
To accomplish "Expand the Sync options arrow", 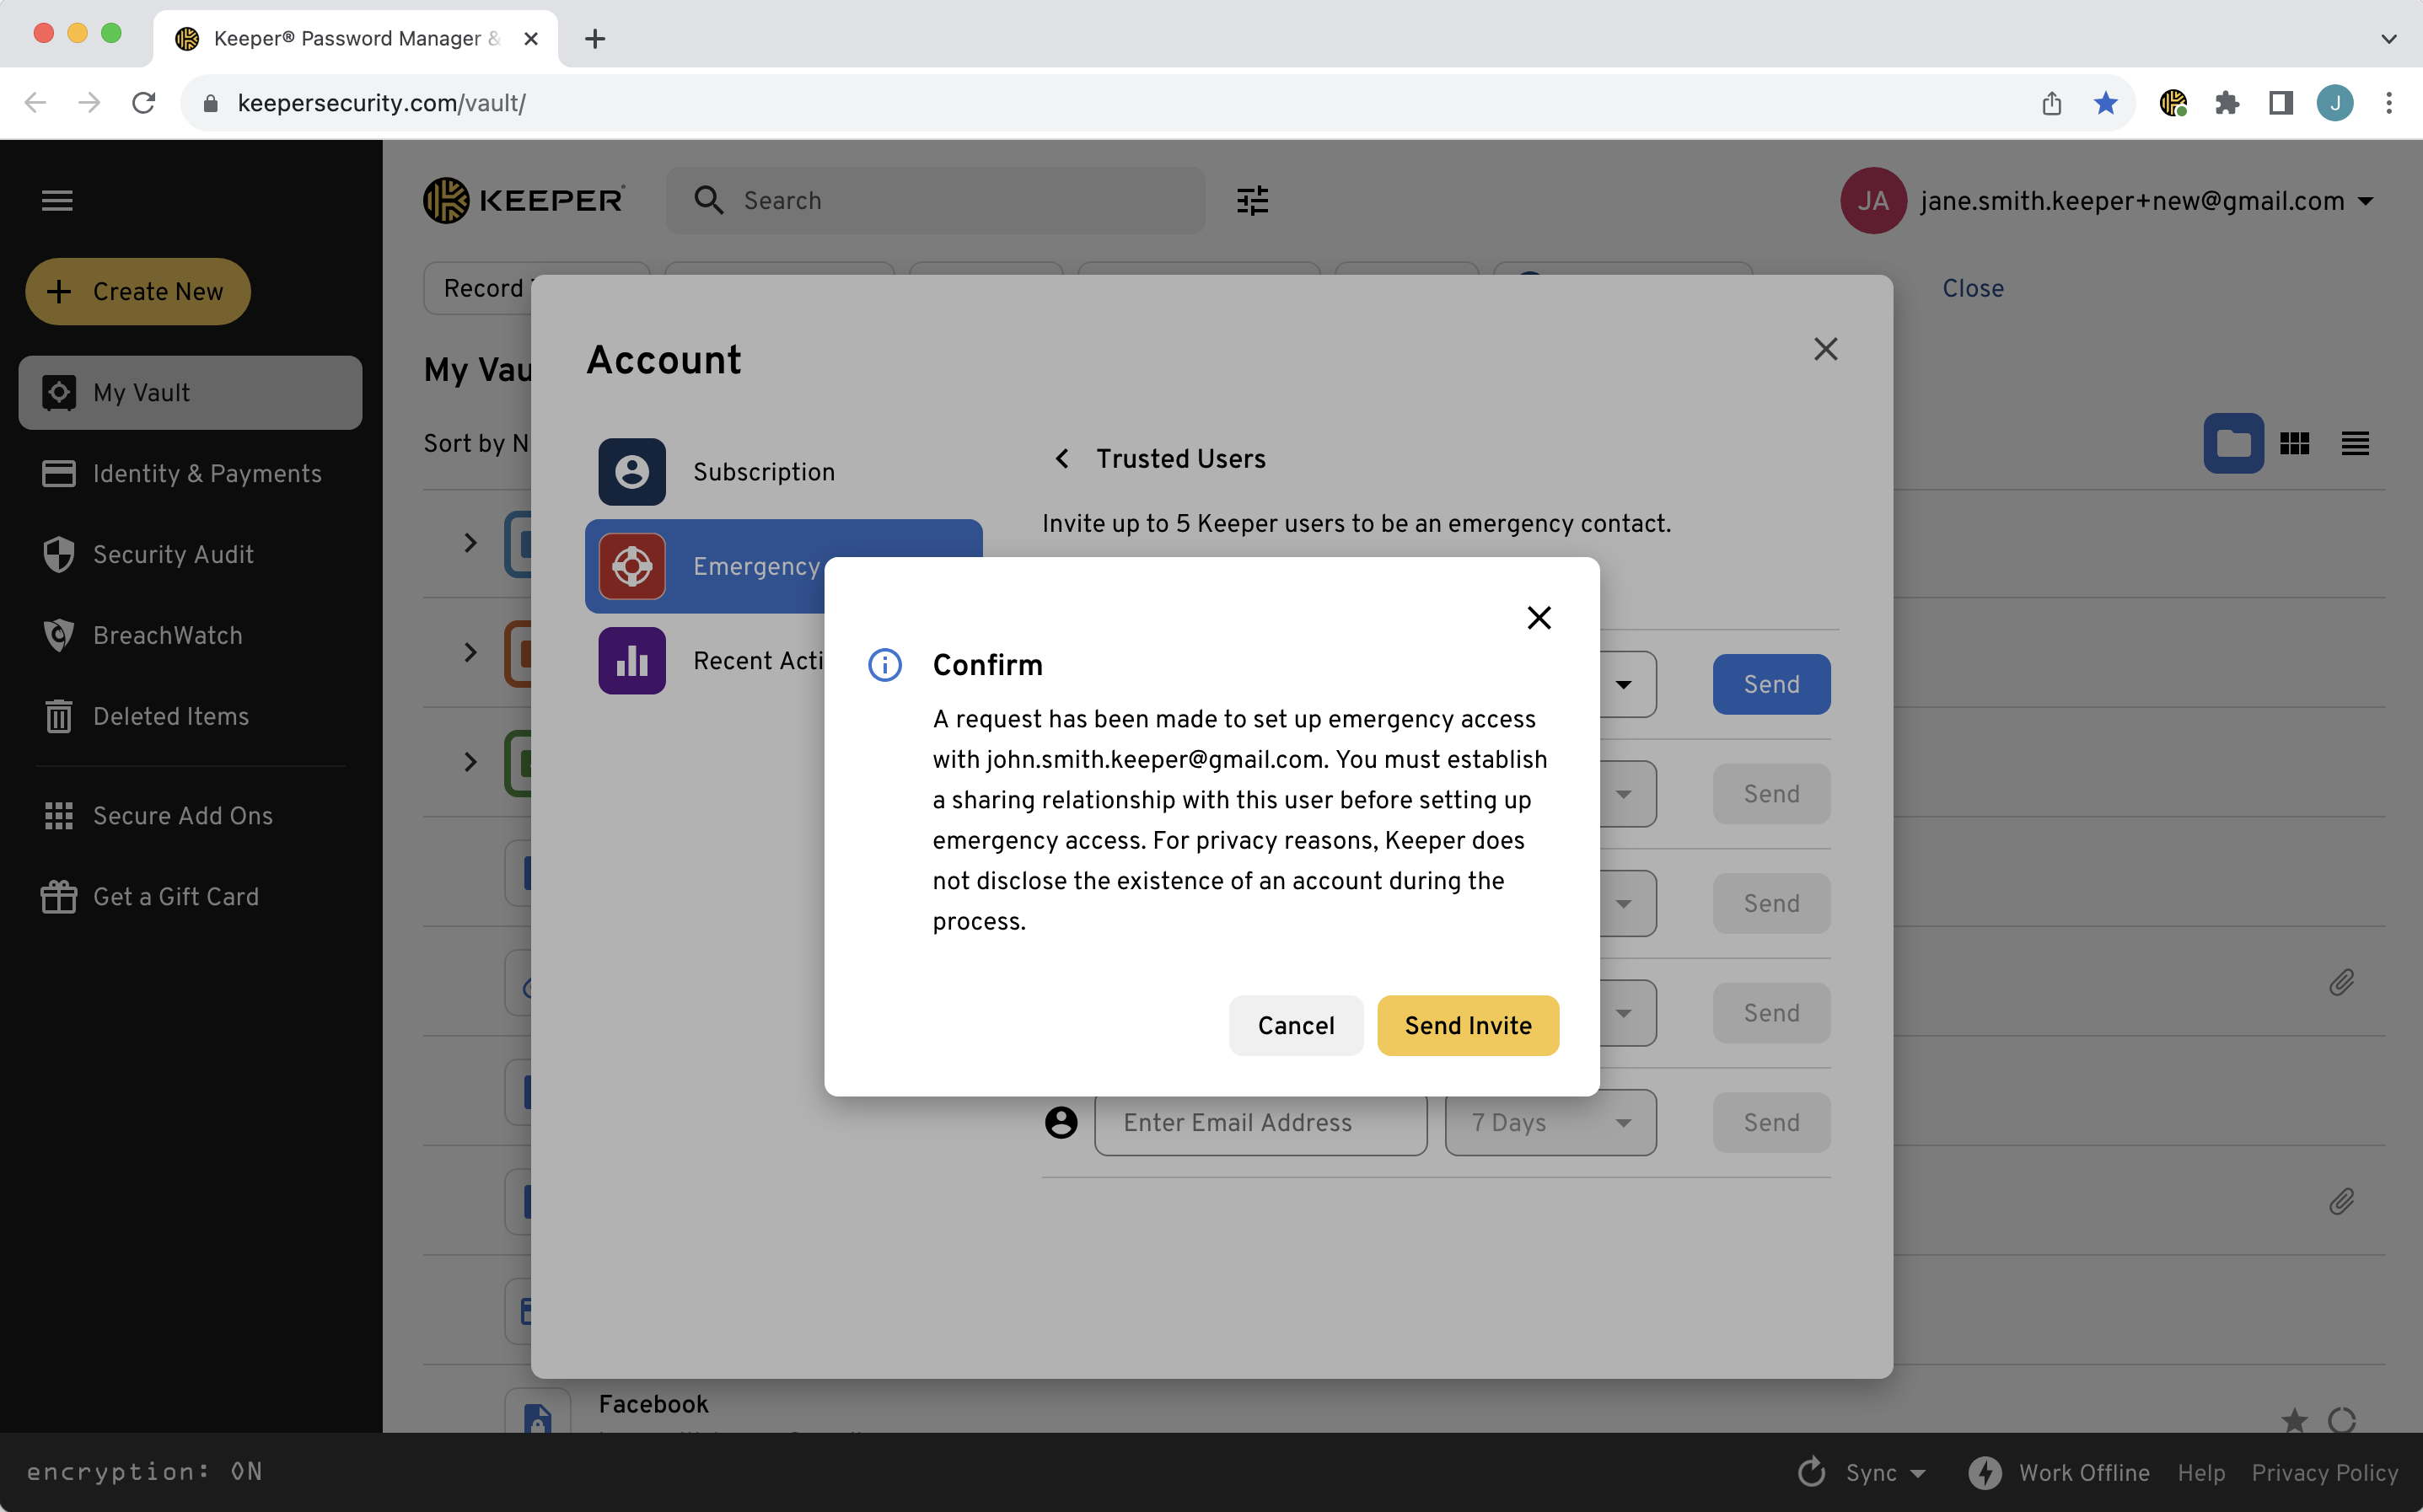I will (x=1917, y=1472).
